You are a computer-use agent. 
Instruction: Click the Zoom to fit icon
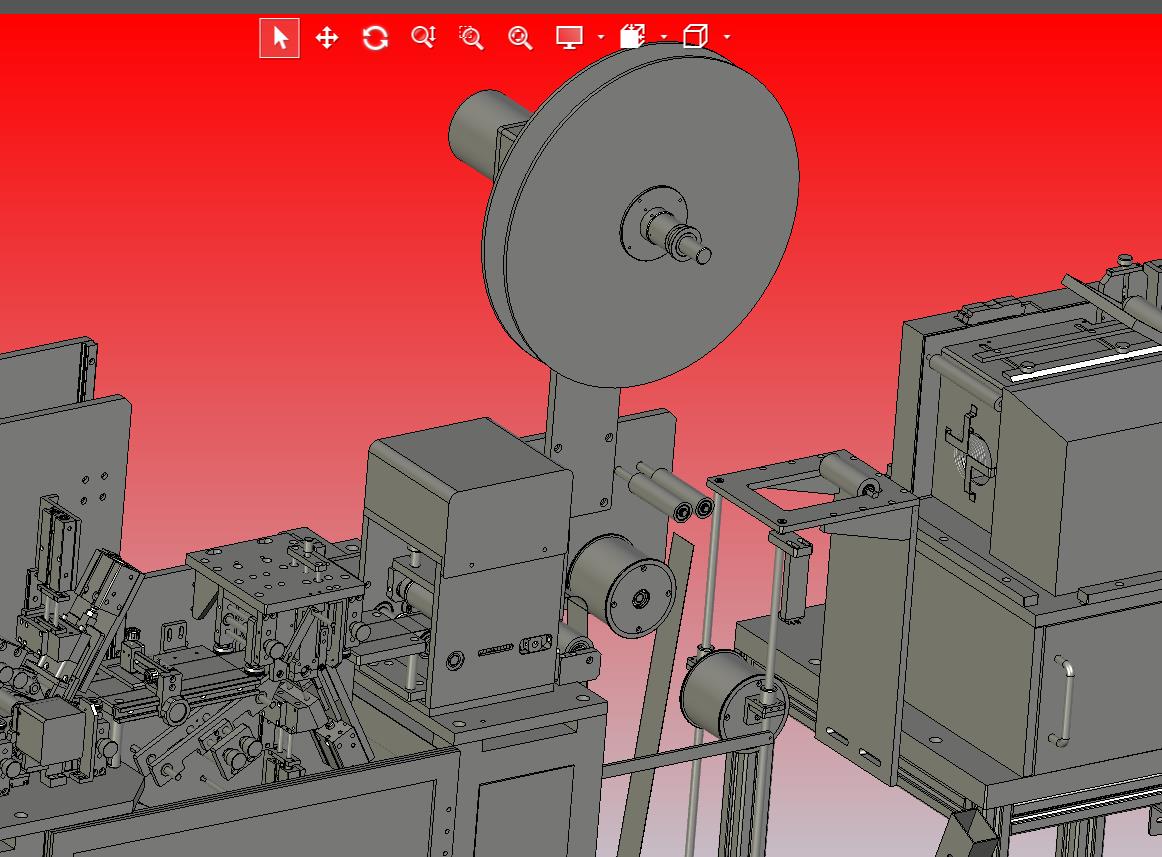pyautogui.click(x=519, y=37)
